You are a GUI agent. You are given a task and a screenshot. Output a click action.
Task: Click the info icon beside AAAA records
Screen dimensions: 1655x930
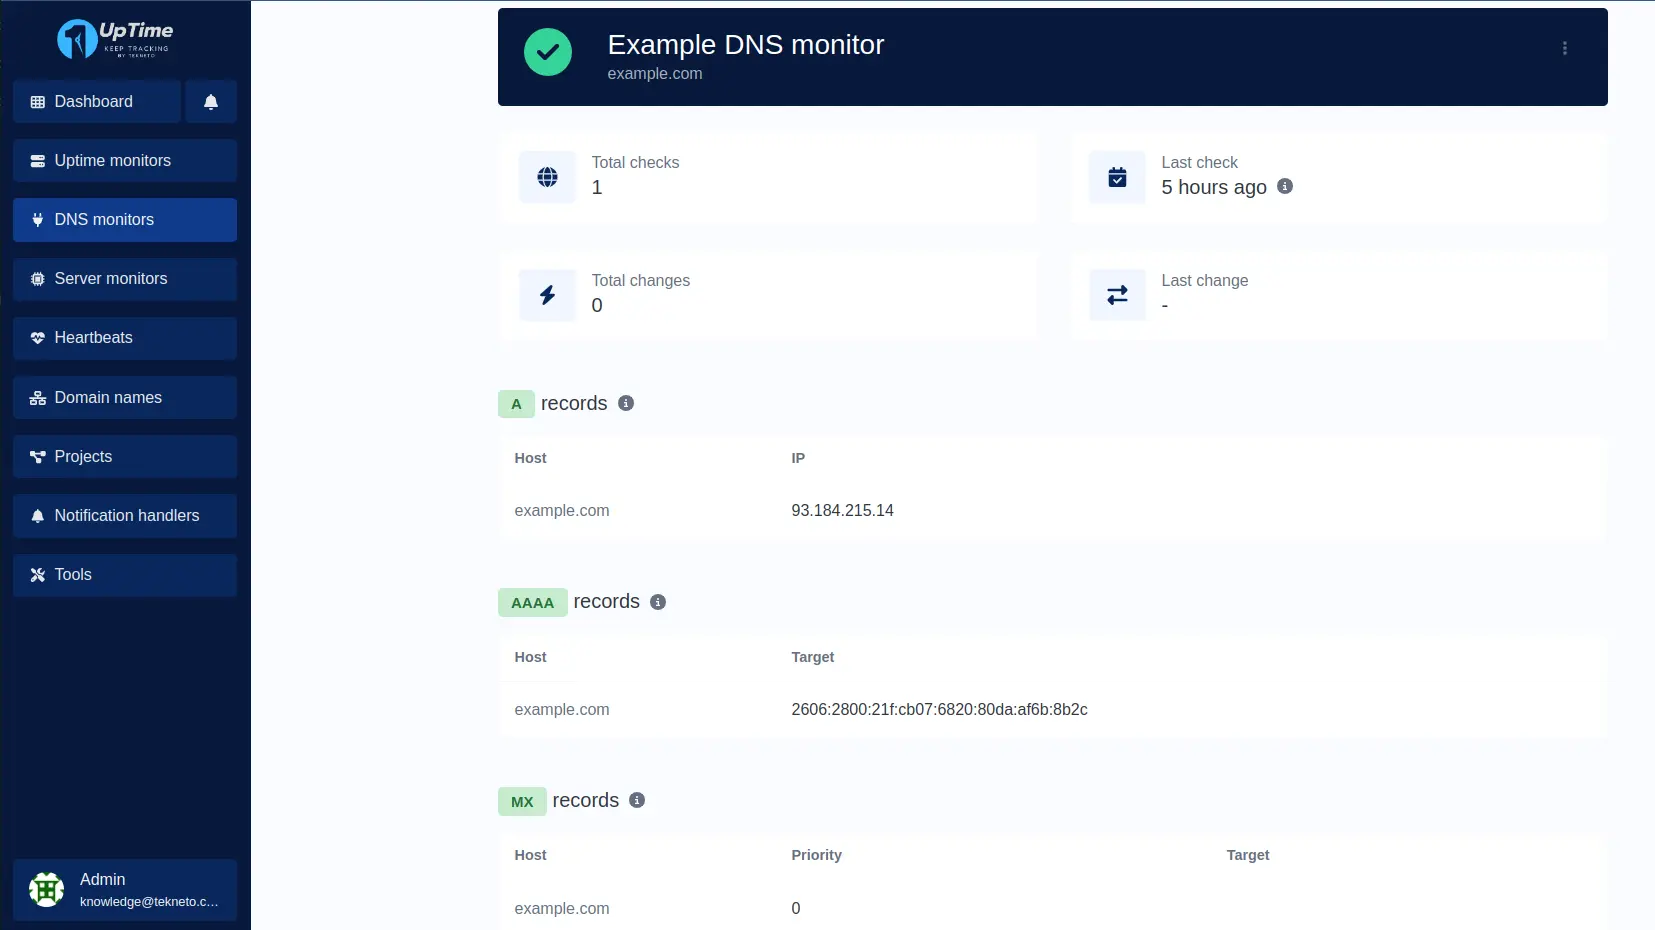(x=657, y=602)
